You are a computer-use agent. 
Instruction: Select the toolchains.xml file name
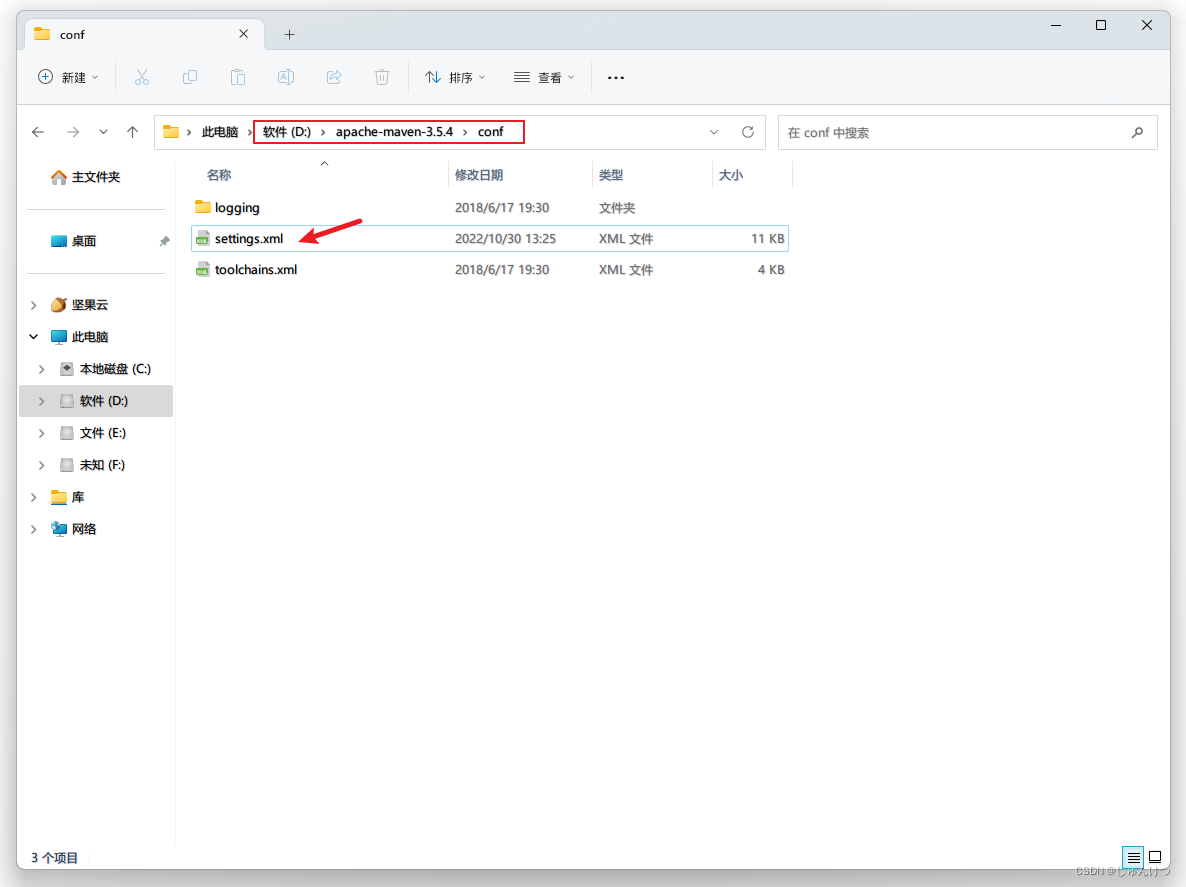point(256,269)
